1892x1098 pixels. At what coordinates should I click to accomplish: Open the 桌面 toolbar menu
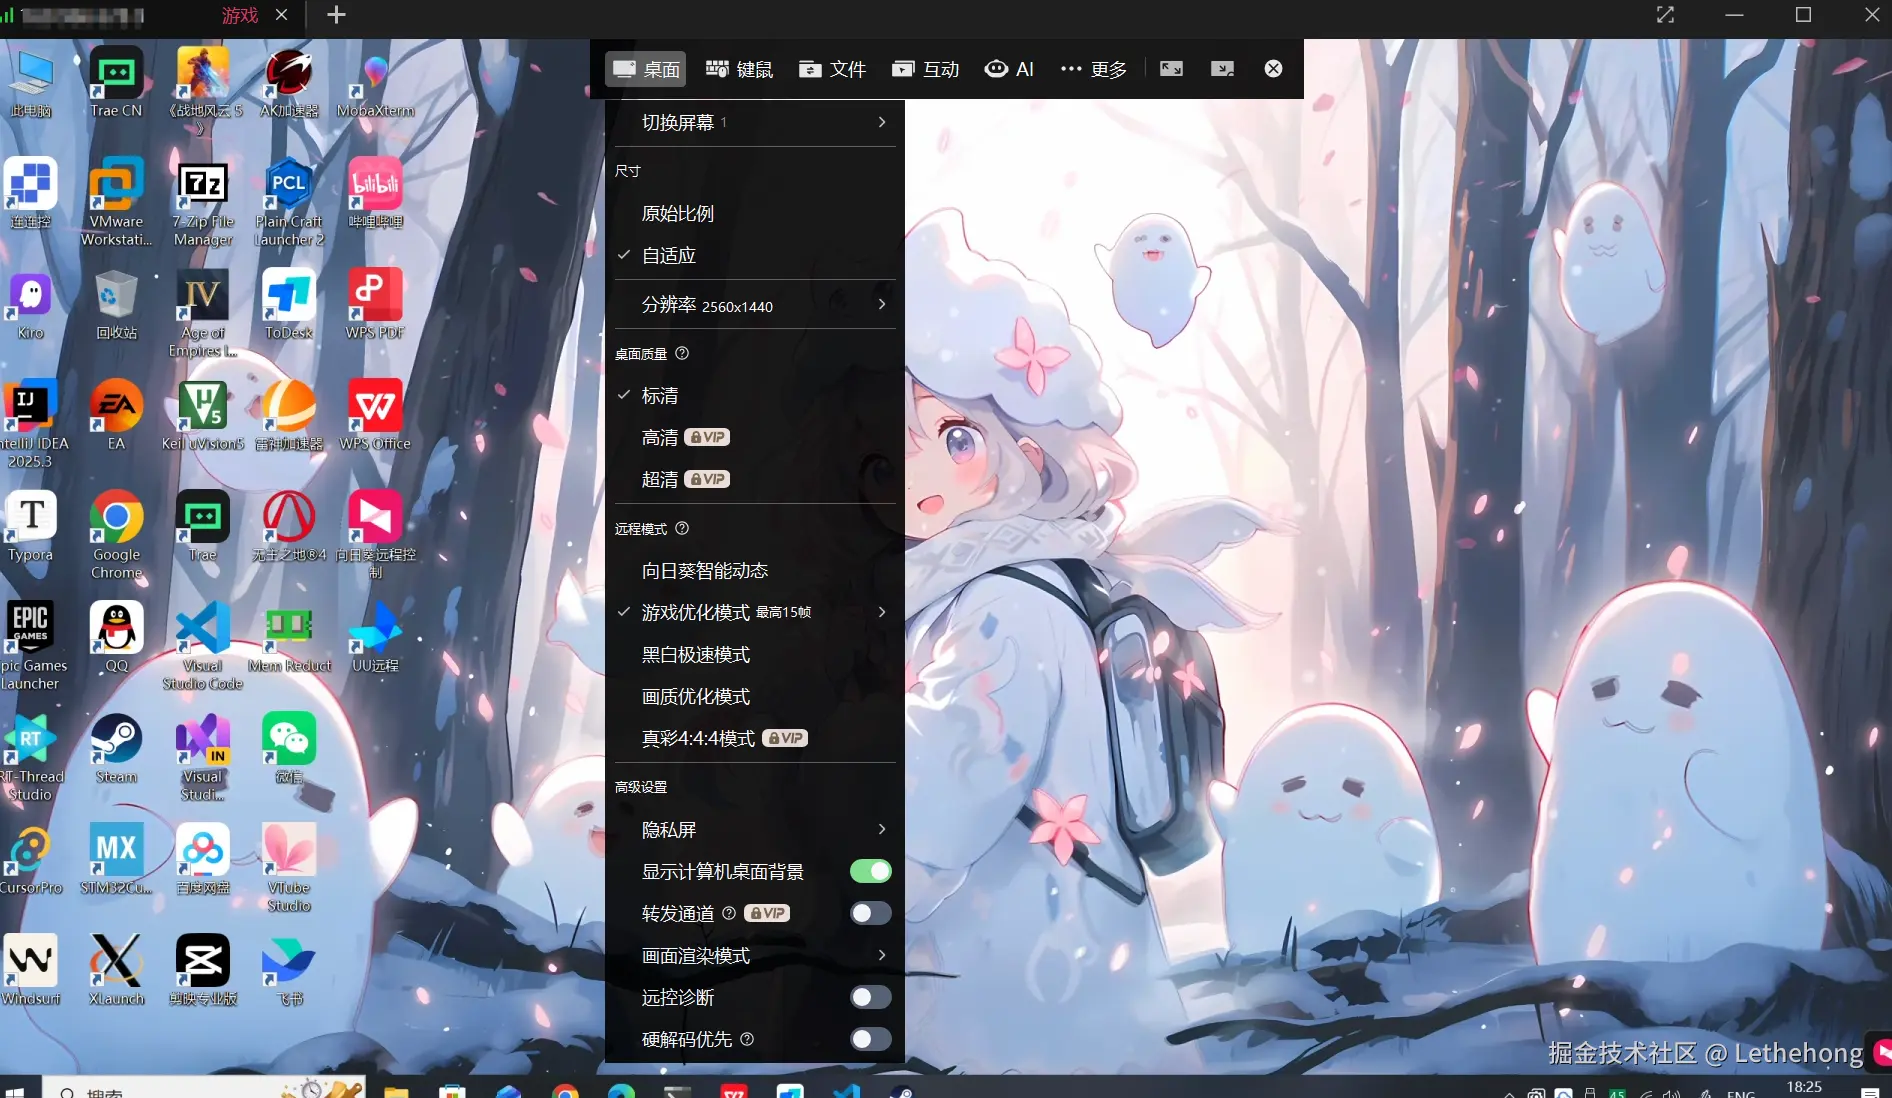(x=646, y=69)
